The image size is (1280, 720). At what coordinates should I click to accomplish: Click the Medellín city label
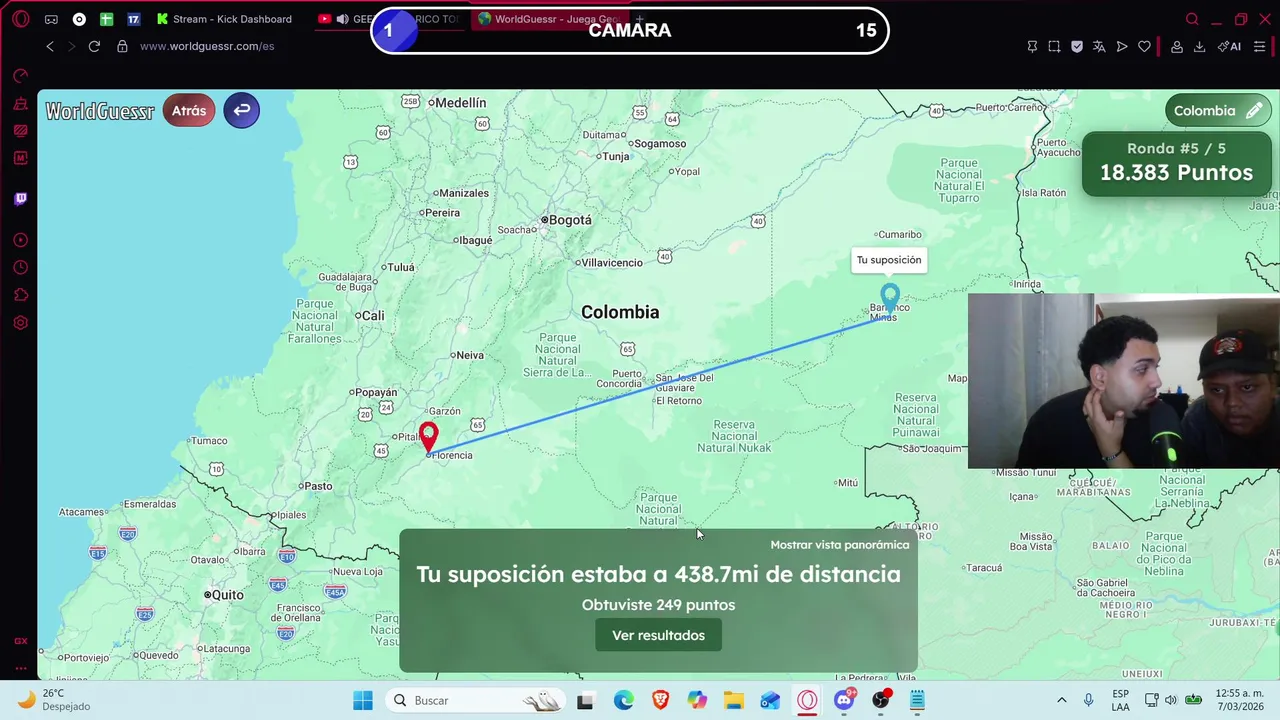pyautogui.click(x=460, y=103)
